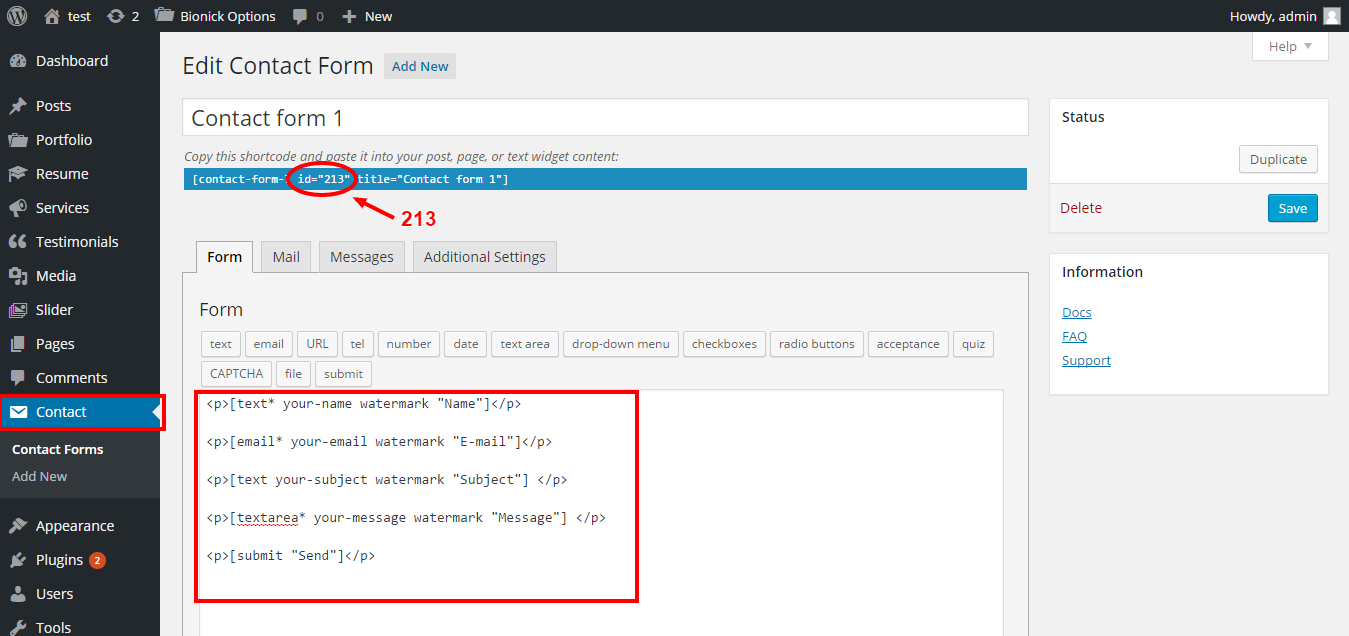The height and width of the screenshot is (636, 1349).
Task: Insert an acceptance tag
Action: pyautogui.click(x=908, y=344)
